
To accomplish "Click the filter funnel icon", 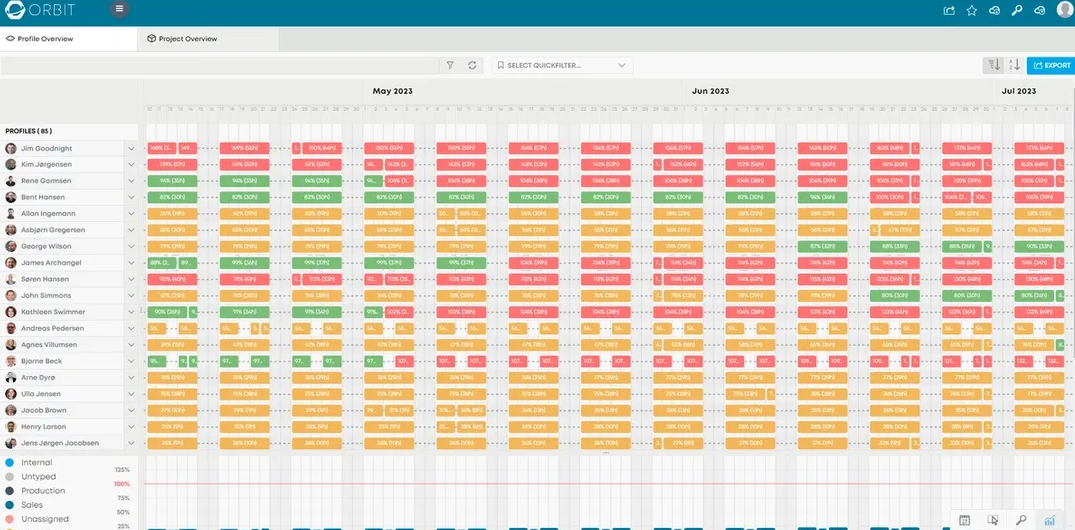I will point(450,65).
